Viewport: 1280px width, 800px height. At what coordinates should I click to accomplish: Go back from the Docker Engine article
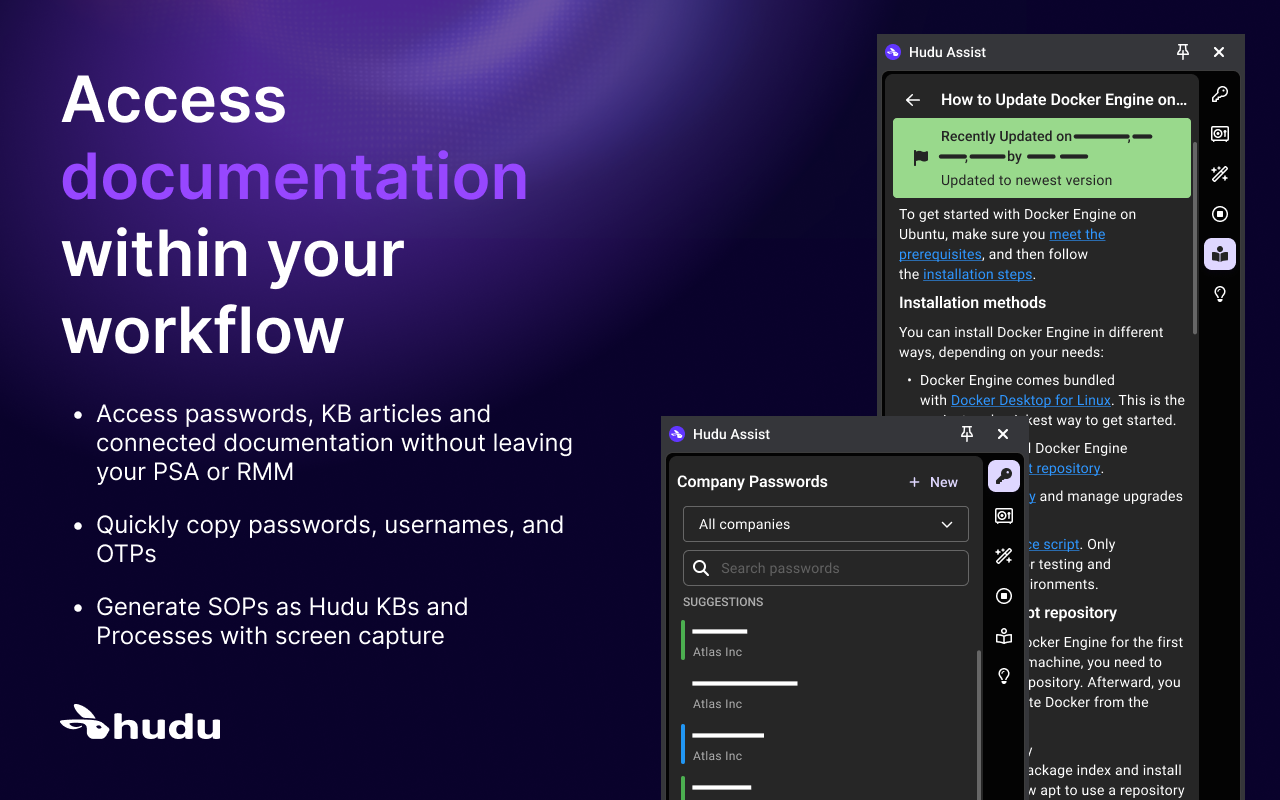(912, 100)
